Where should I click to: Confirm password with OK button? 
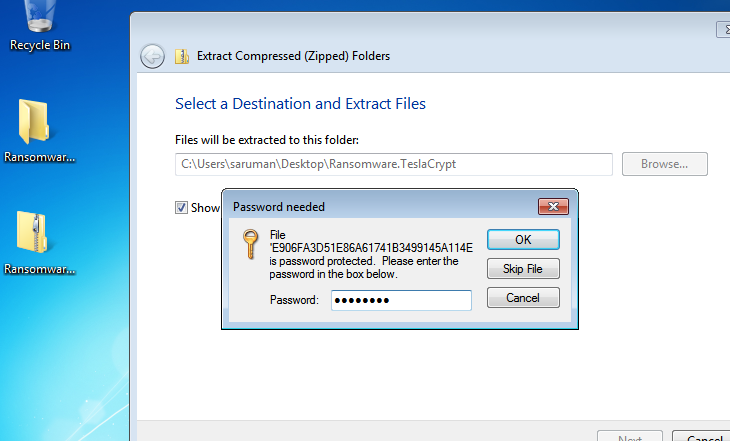pyautogui.click(x=523, y=239)
